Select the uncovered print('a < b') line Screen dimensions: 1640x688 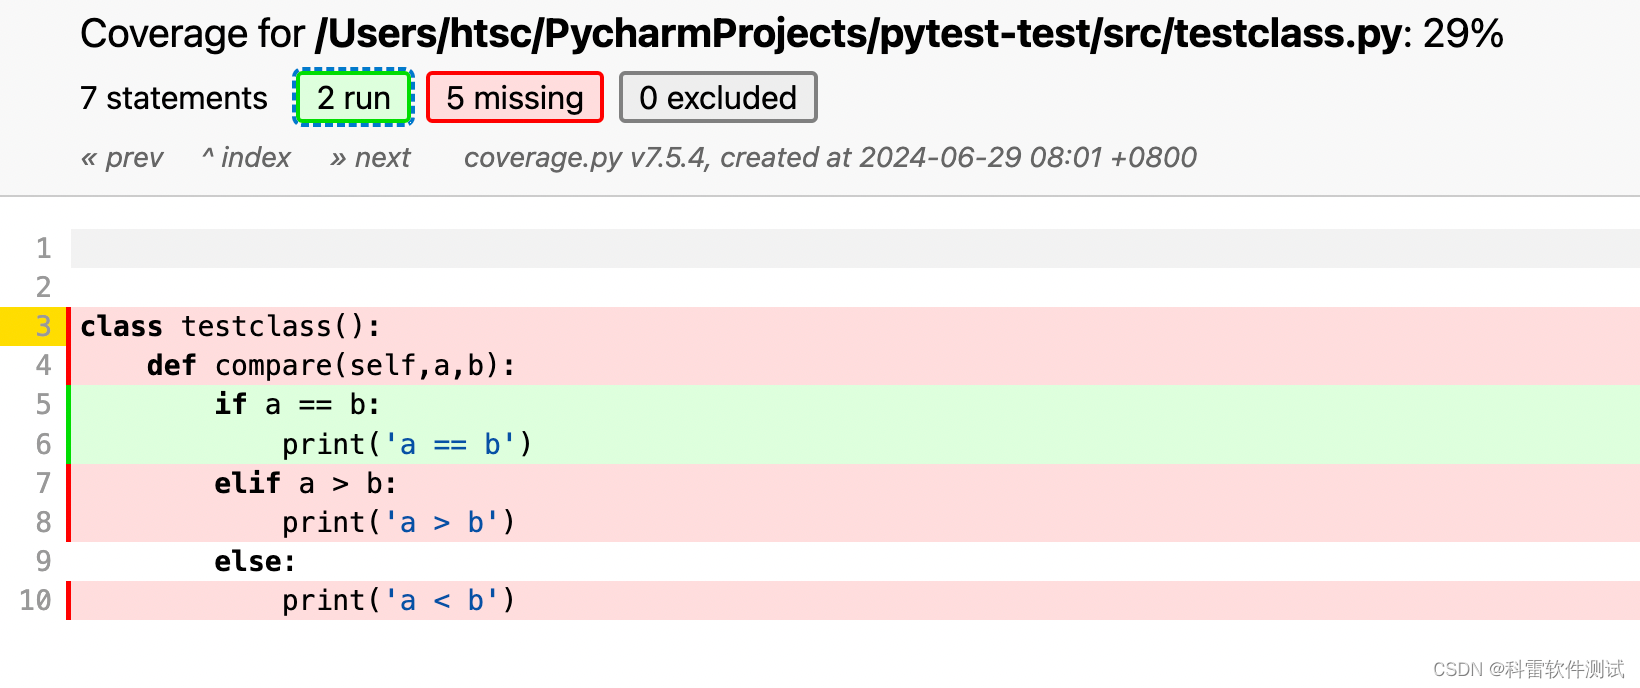(398, 600)
